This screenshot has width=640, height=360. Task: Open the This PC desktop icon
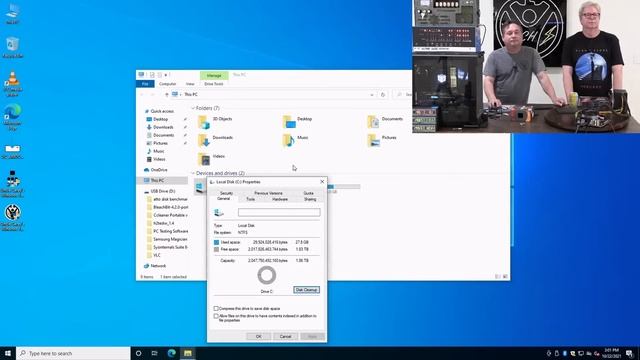tap(13, 13)
